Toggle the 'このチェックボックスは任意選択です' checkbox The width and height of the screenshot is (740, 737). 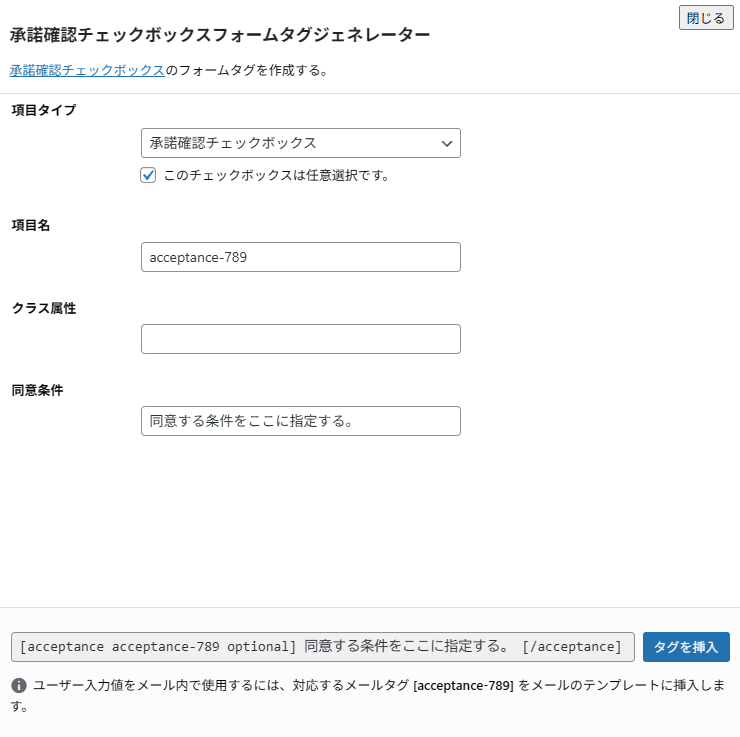pos(149,175)
